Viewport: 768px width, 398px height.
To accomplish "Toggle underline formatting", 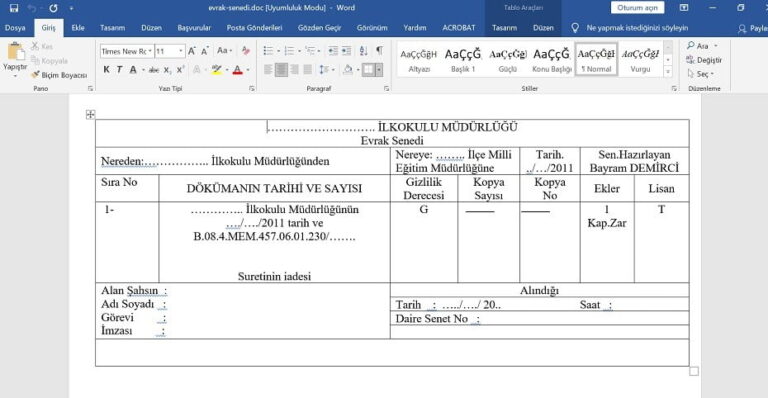I will [133, 70].
